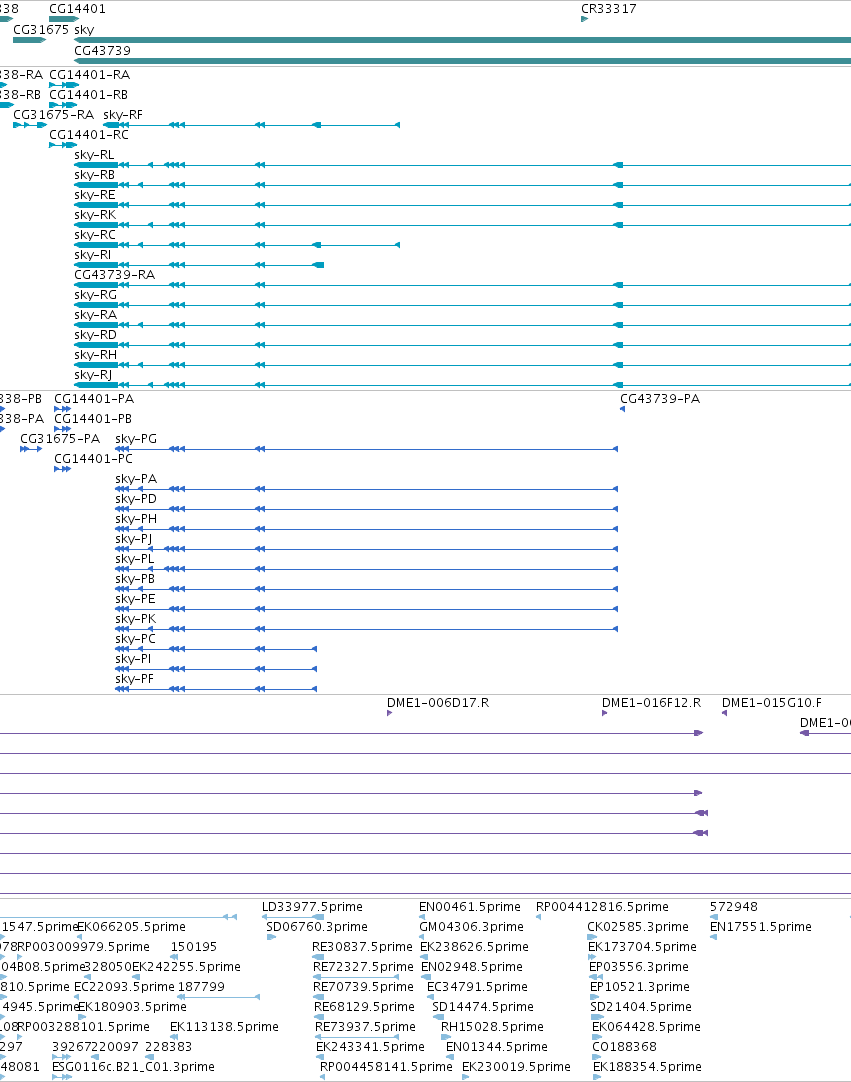Select the sky-RG transcript label
The image size is (851, 1082).
coord(95,295)
